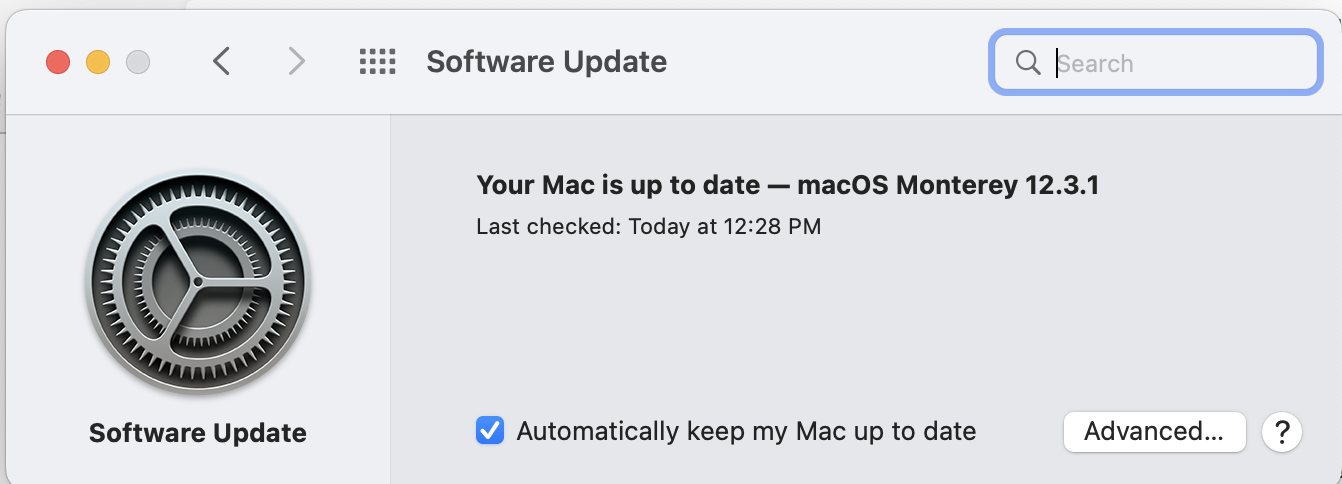Click the gray zoom window button

tap(138, 63)
